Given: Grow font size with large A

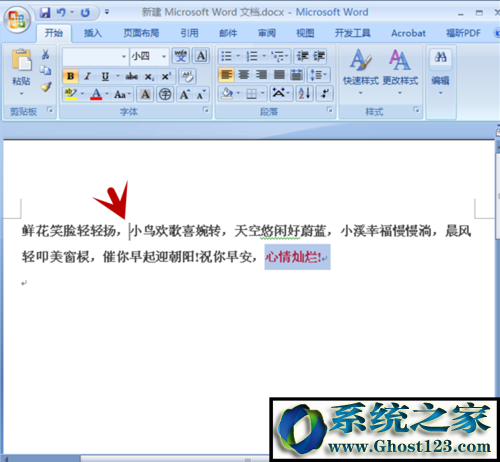Looking at the screenshot, I should click(x=184, y=94).
